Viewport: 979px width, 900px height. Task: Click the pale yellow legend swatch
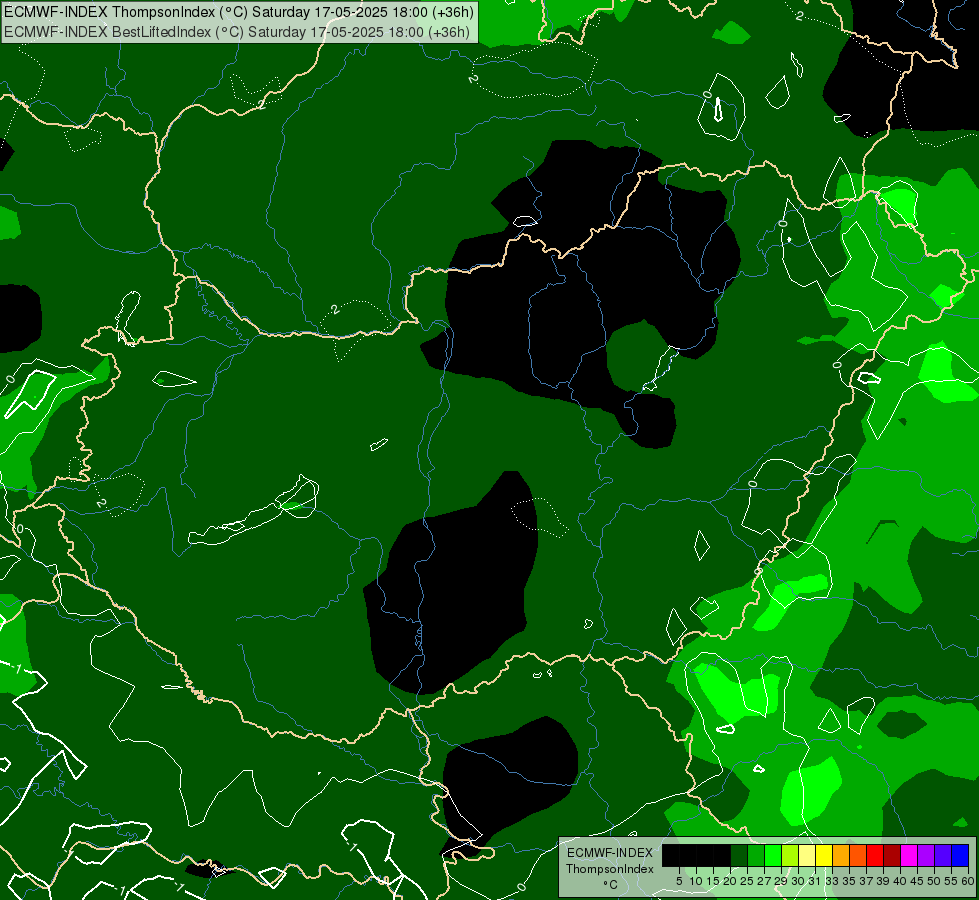[x=807, y=855]
